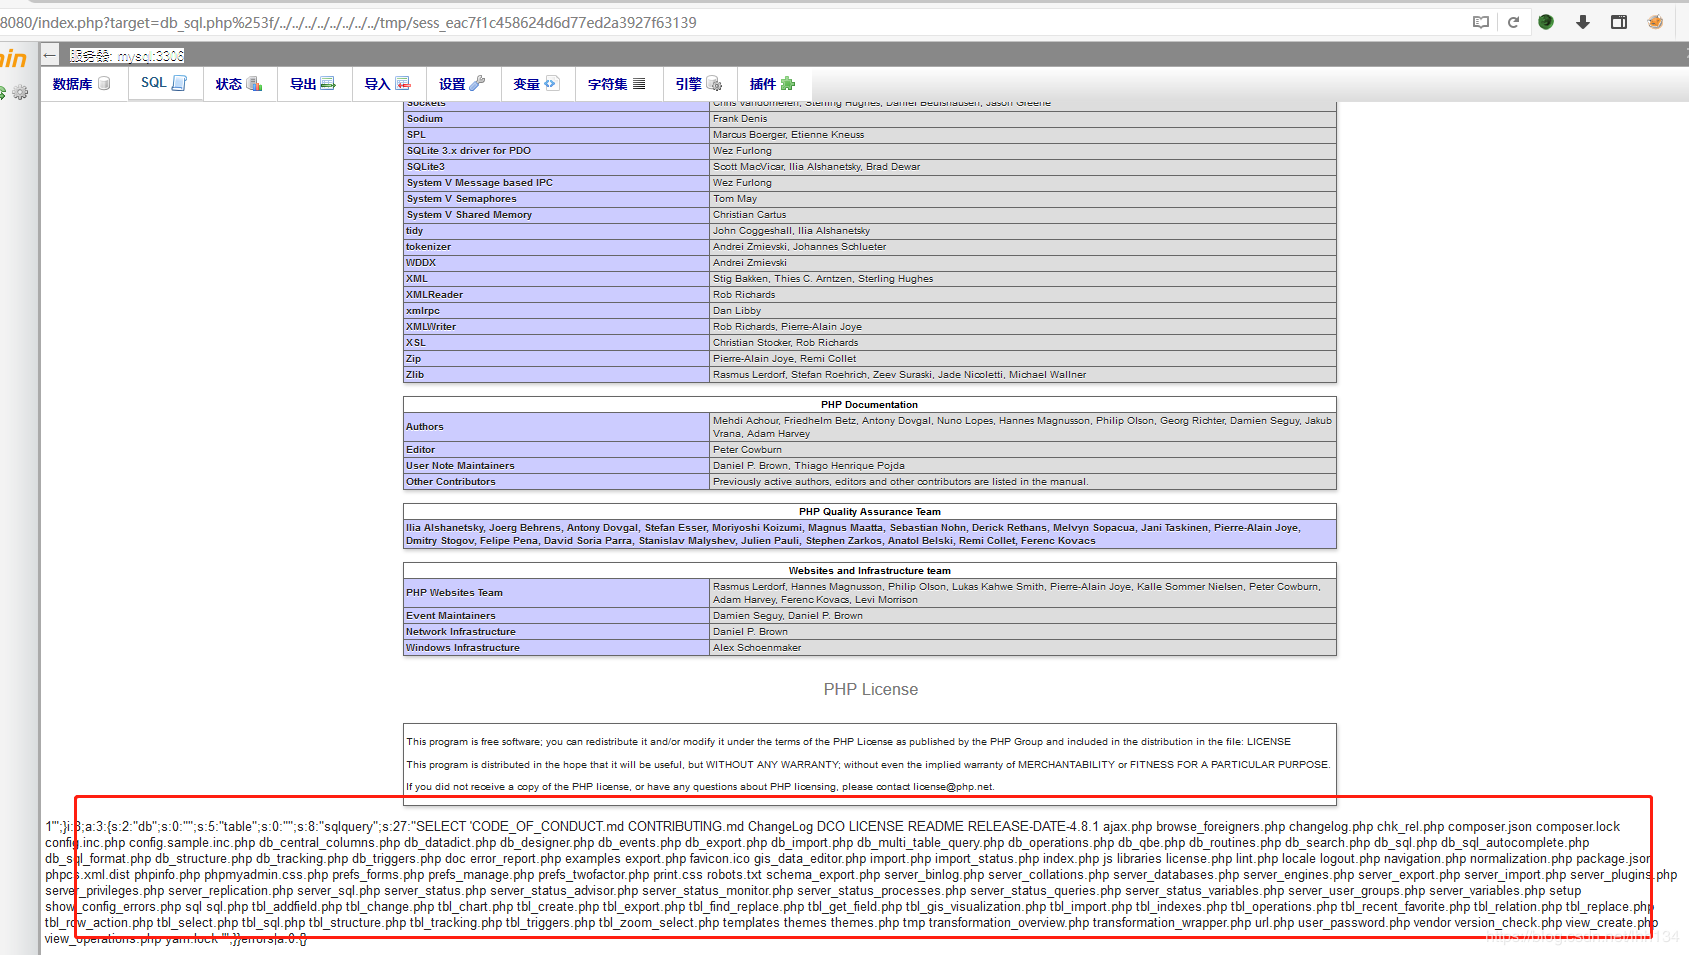
Task: Enable reader mode in the address bar
Action: coord(1480,21)
